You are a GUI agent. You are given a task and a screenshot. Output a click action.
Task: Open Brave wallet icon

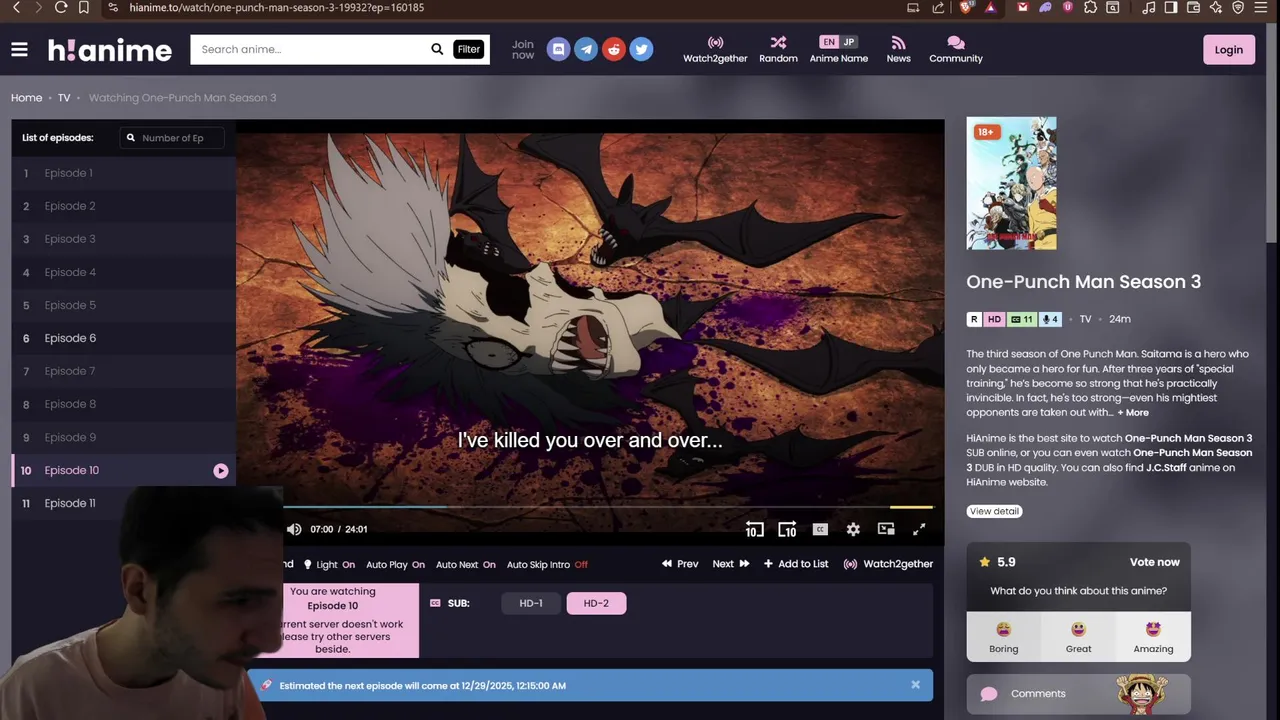1193,7
